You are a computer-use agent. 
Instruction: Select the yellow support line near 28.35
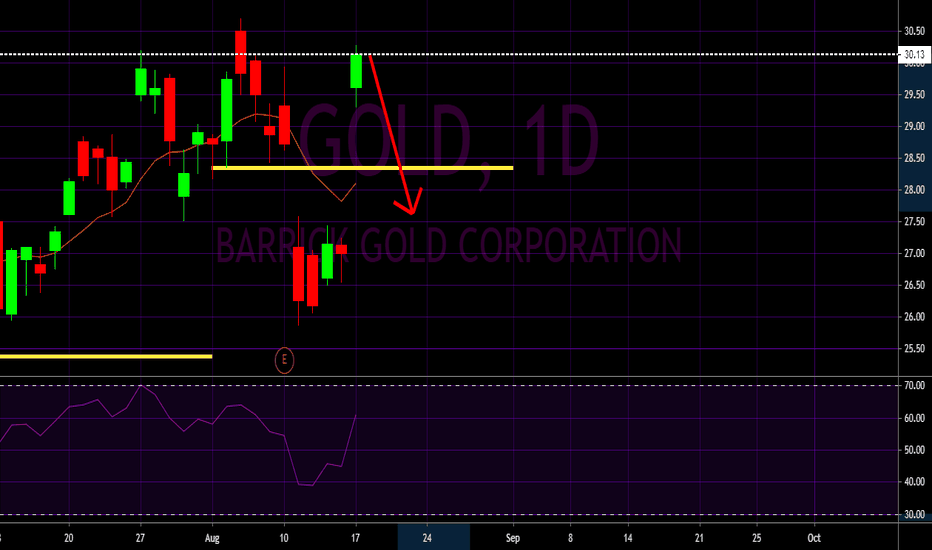(363, 168)
